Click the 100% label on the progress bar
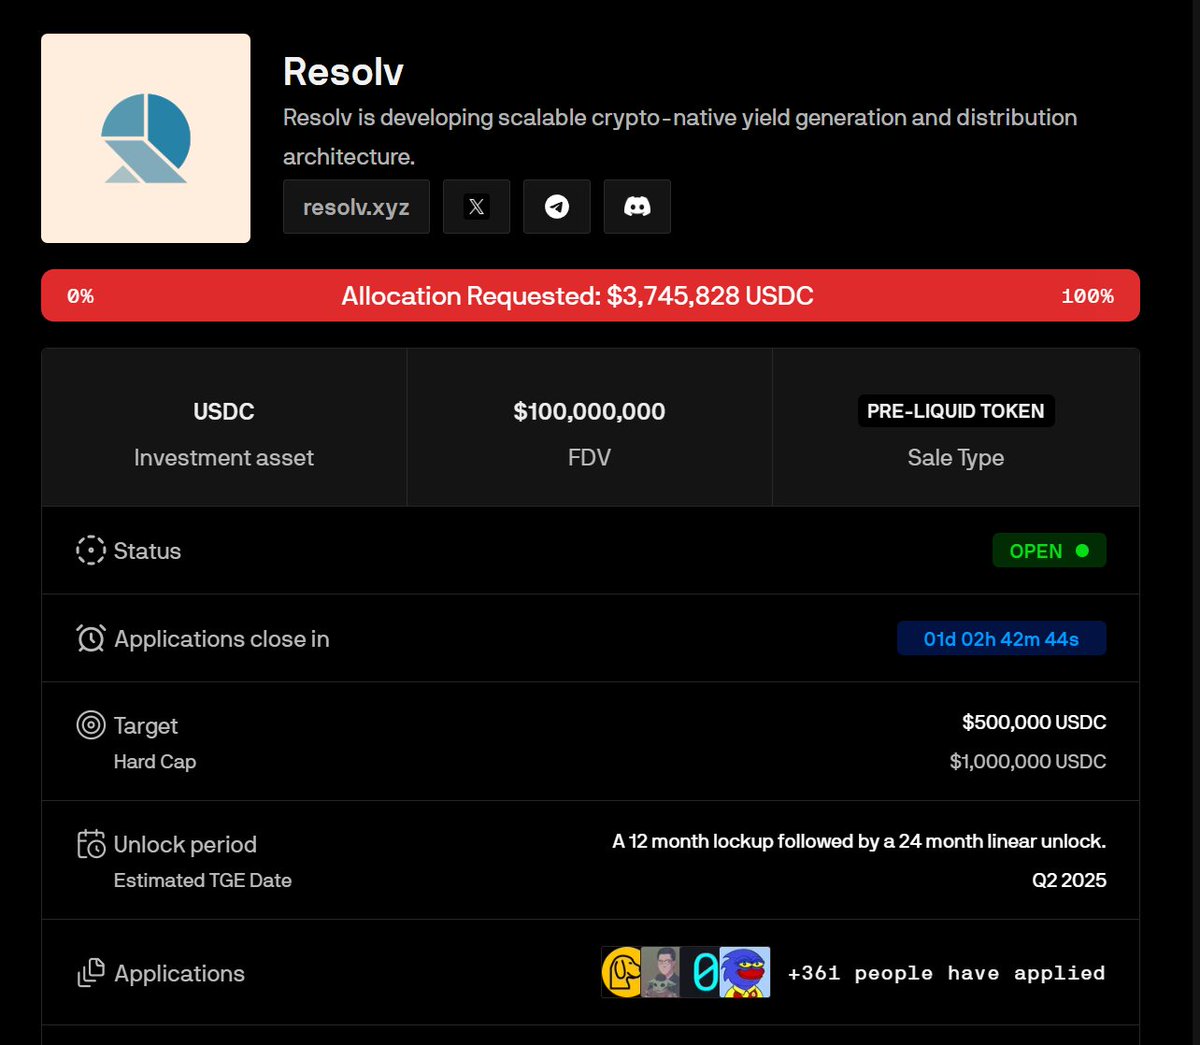Screen dimensions: 1200x1045 [x=1087, y=296]
